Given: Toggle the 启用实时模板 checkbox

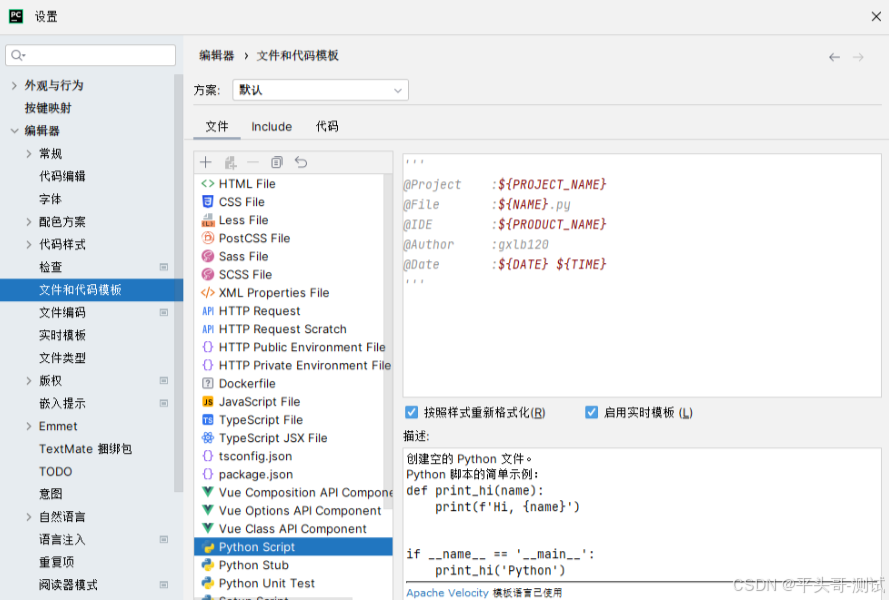Looking at the screenshot, I should [x=591, y=412].
